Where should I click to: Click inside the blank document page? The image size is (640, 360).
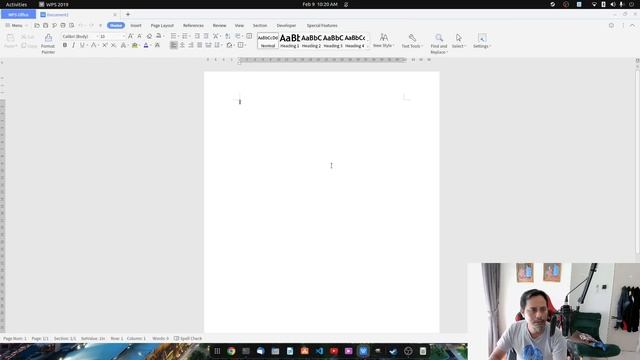tap(322, 202)
